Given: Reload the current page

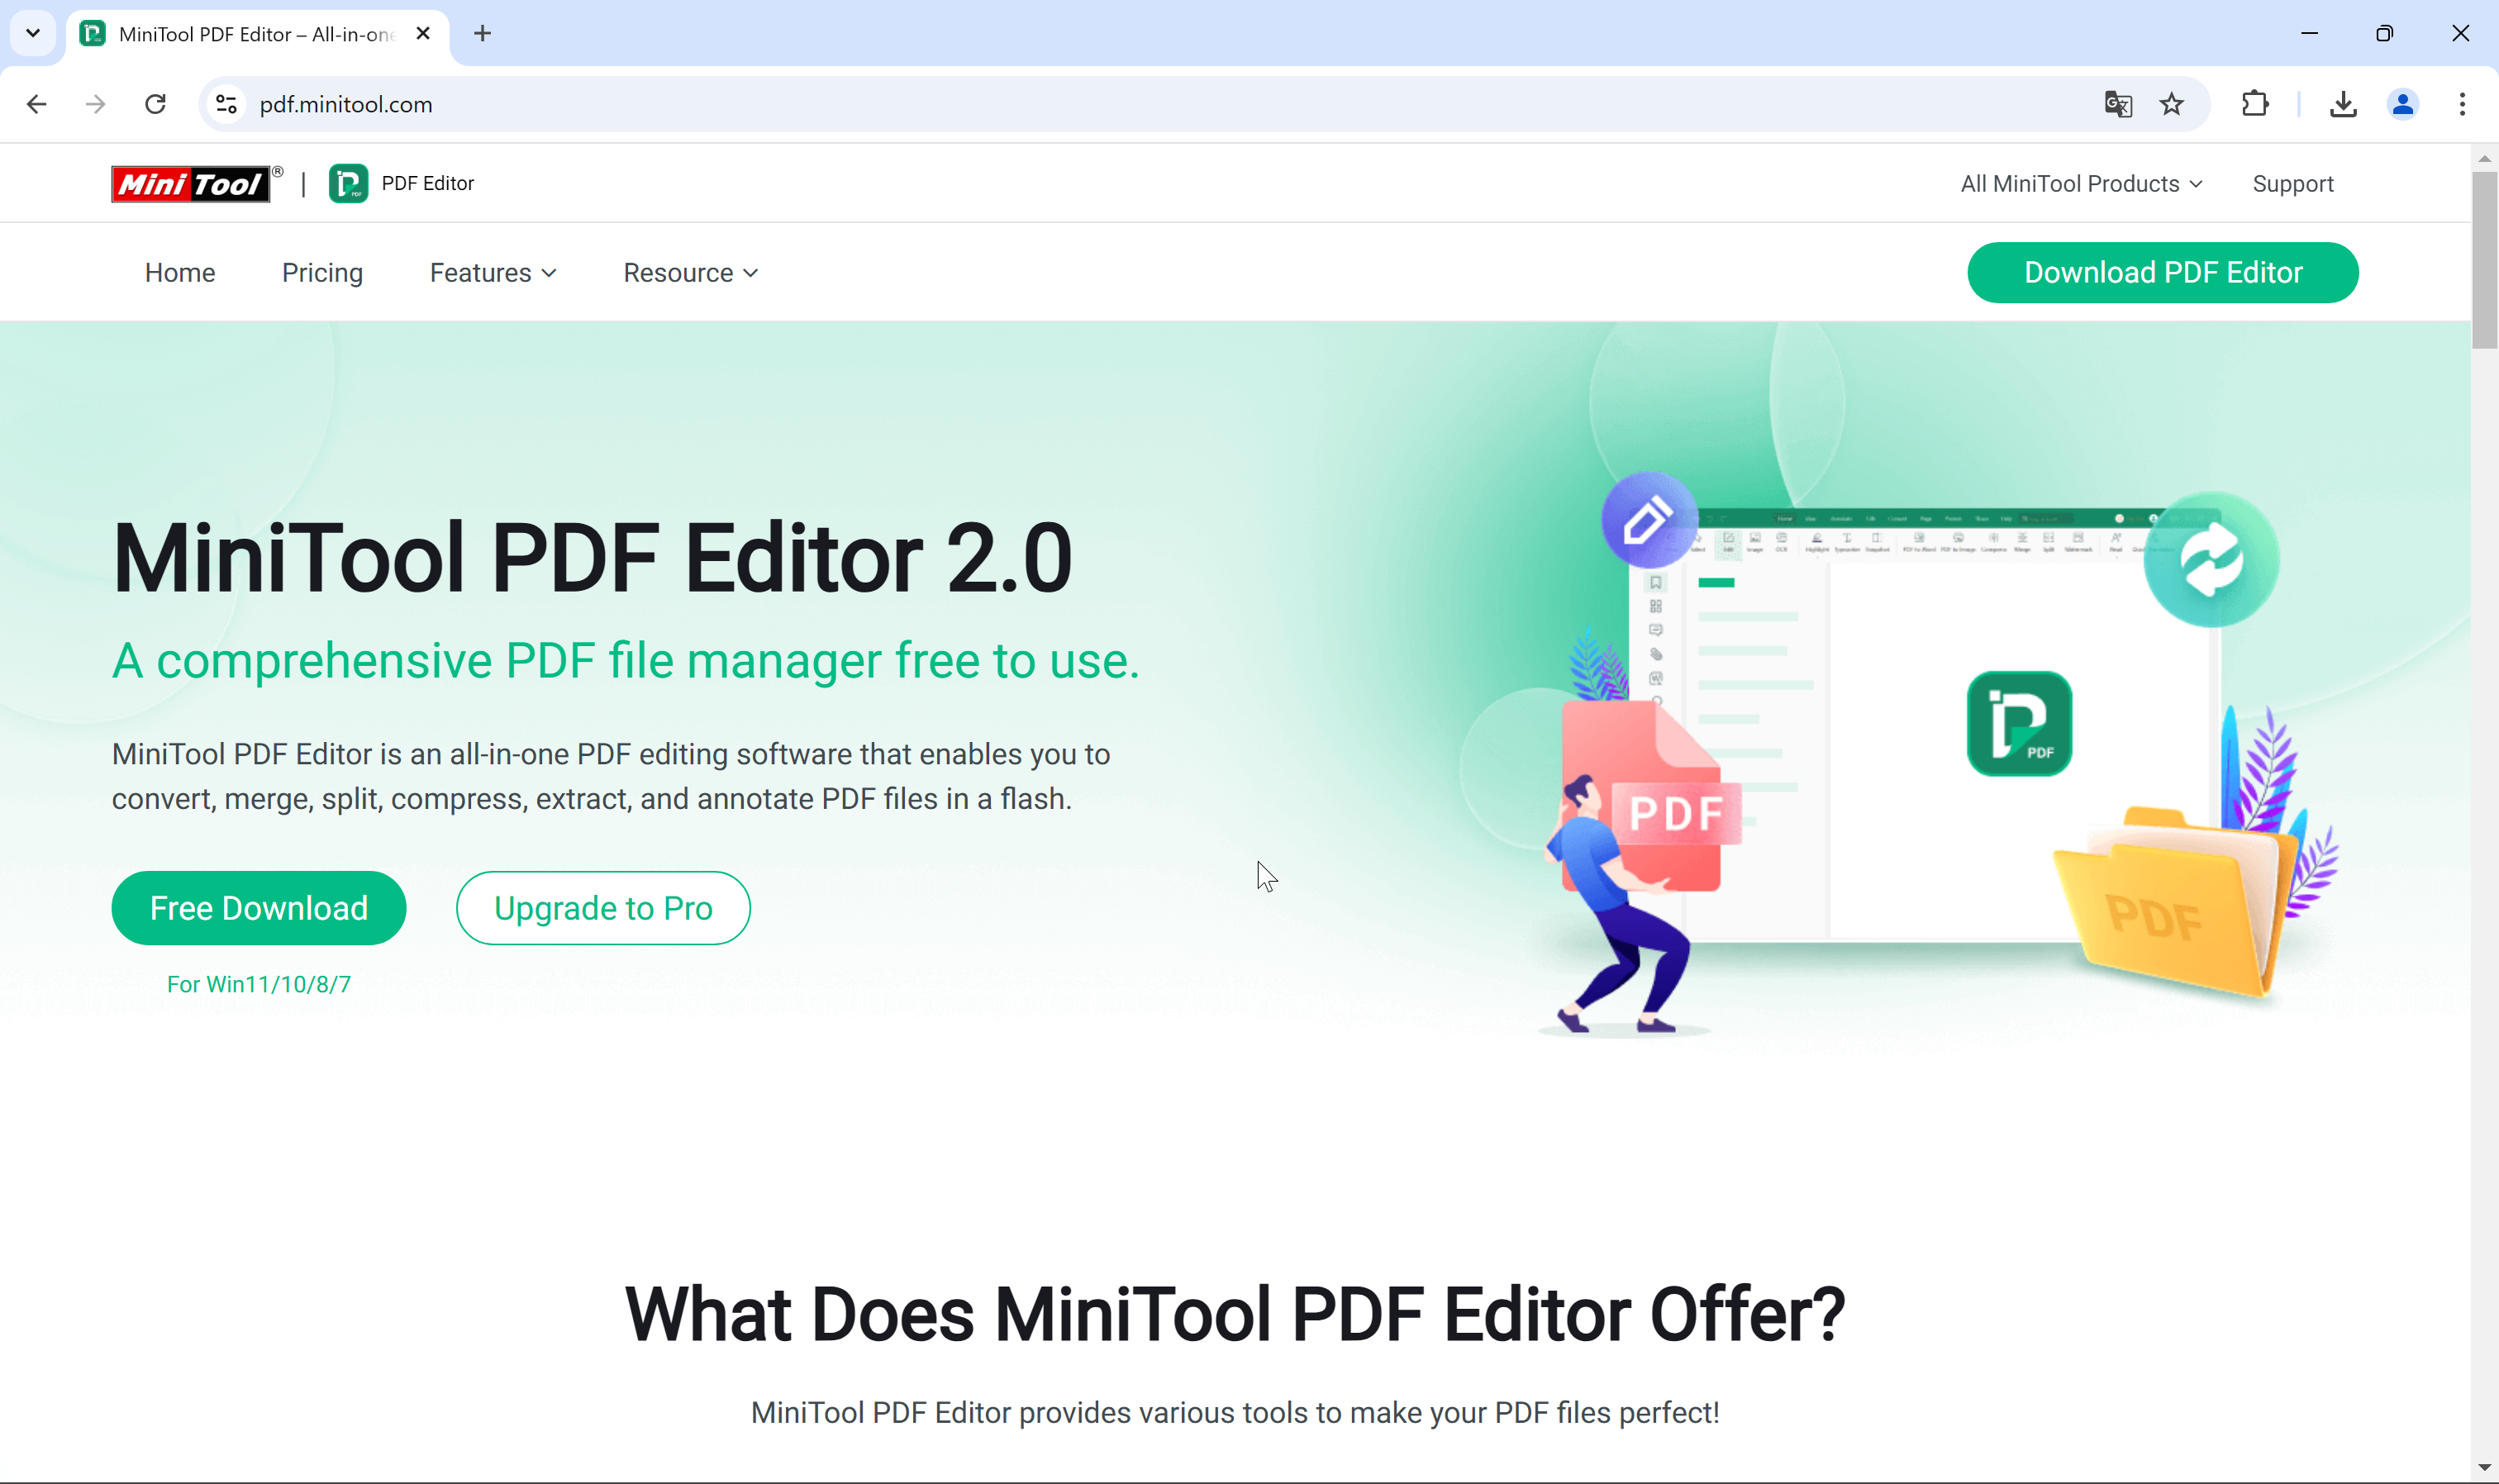Looking at the screenshot, I should click(x=155, y=104).
